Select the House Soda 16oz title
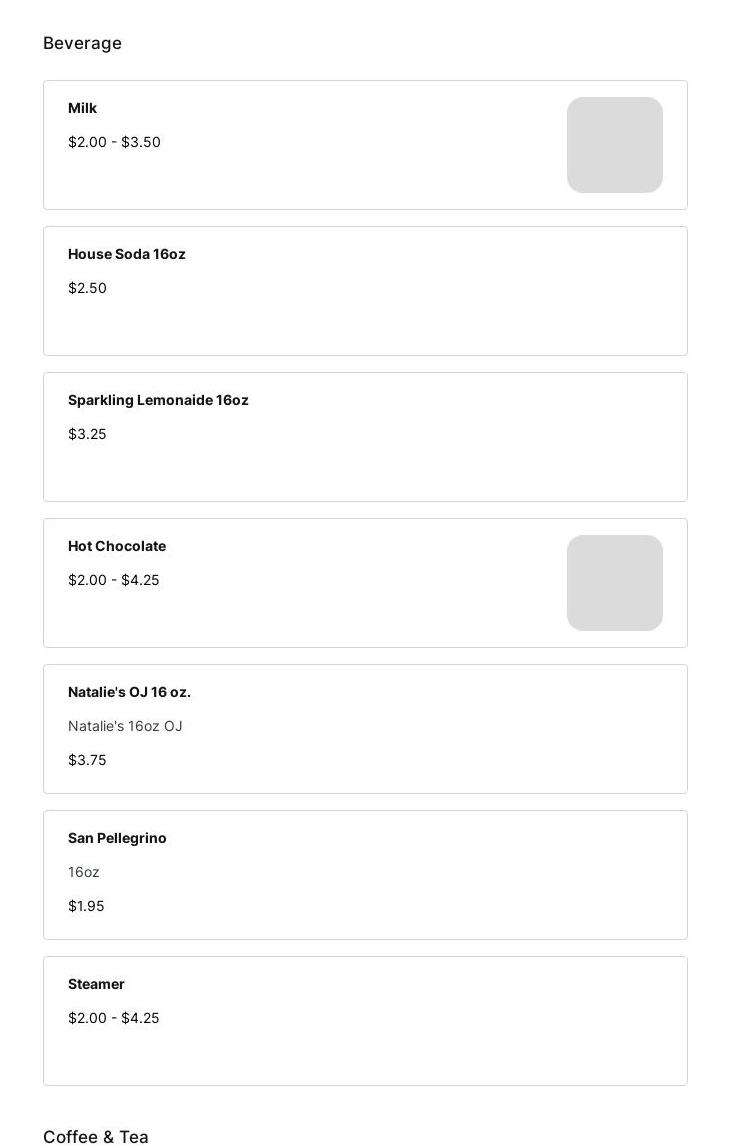Screen dimensions: 730x1146 [x=127, y=254]
